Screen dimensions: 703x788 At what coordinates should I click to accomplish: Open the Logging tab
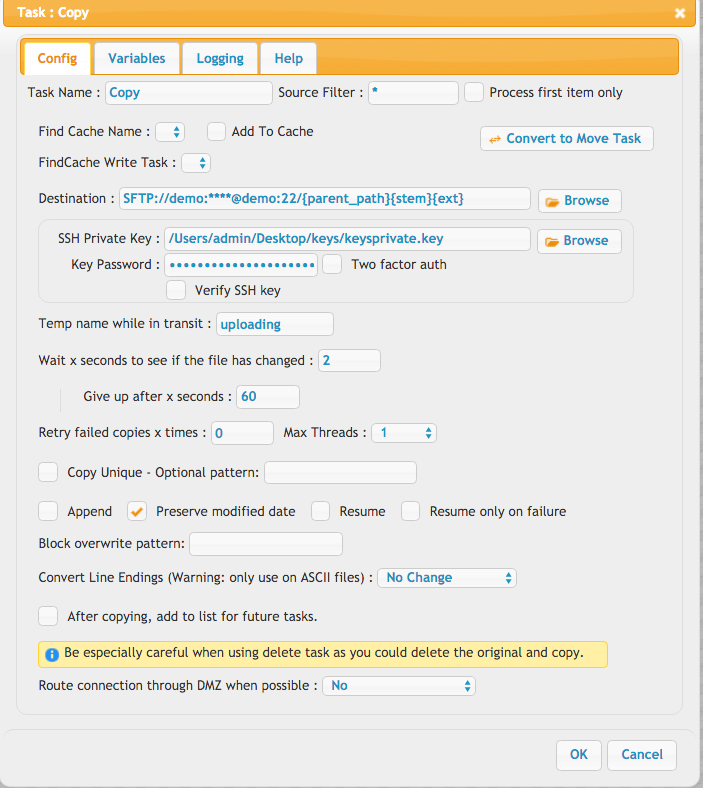220,58
